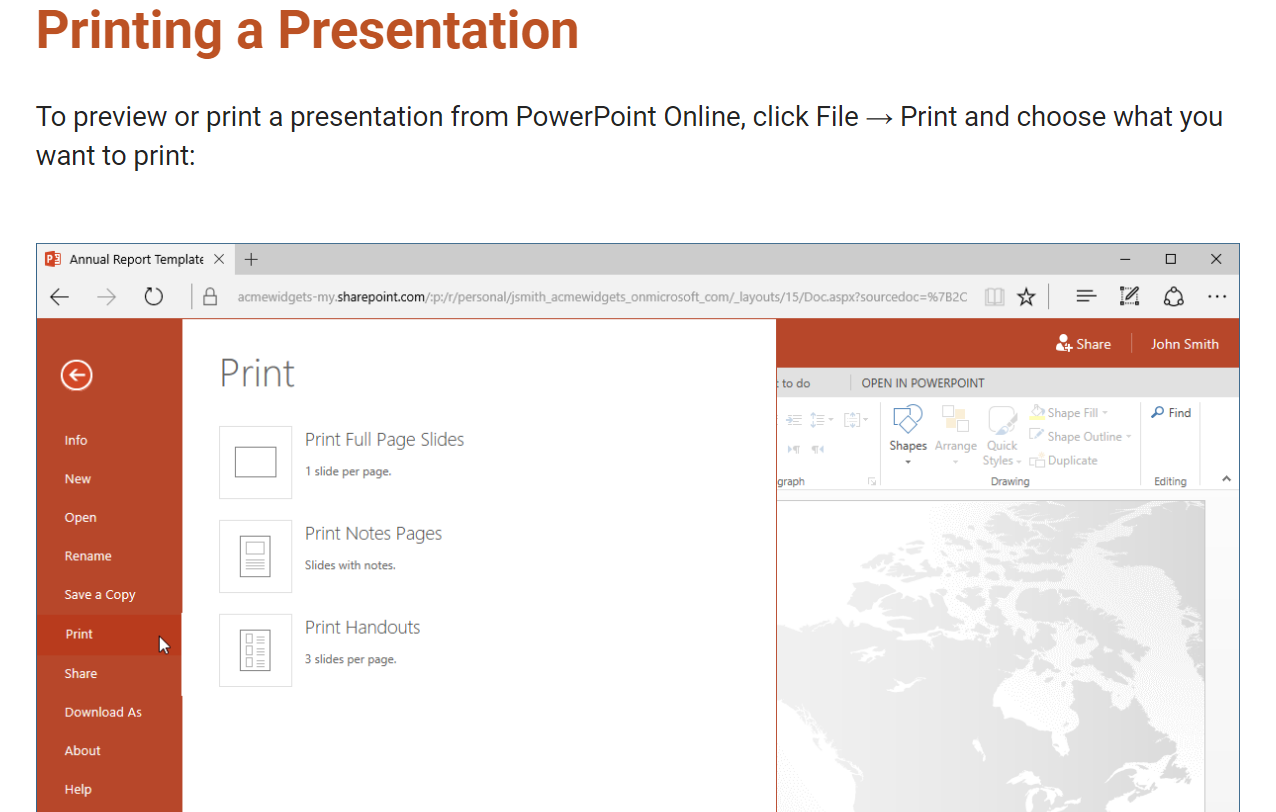Expand the Arrange dropdown arrow

955,462
